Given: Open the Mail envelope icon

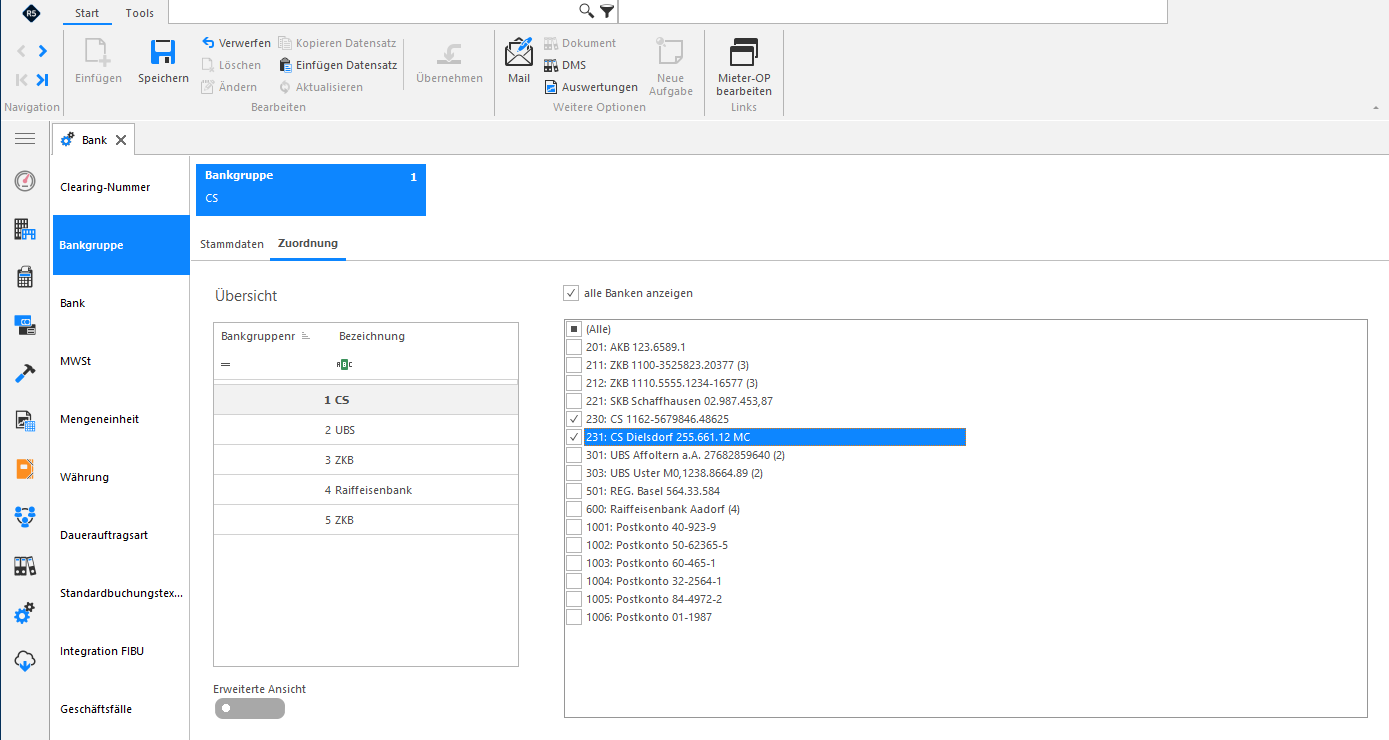Looking at the screenshot, I should click(x=519, y=52).
